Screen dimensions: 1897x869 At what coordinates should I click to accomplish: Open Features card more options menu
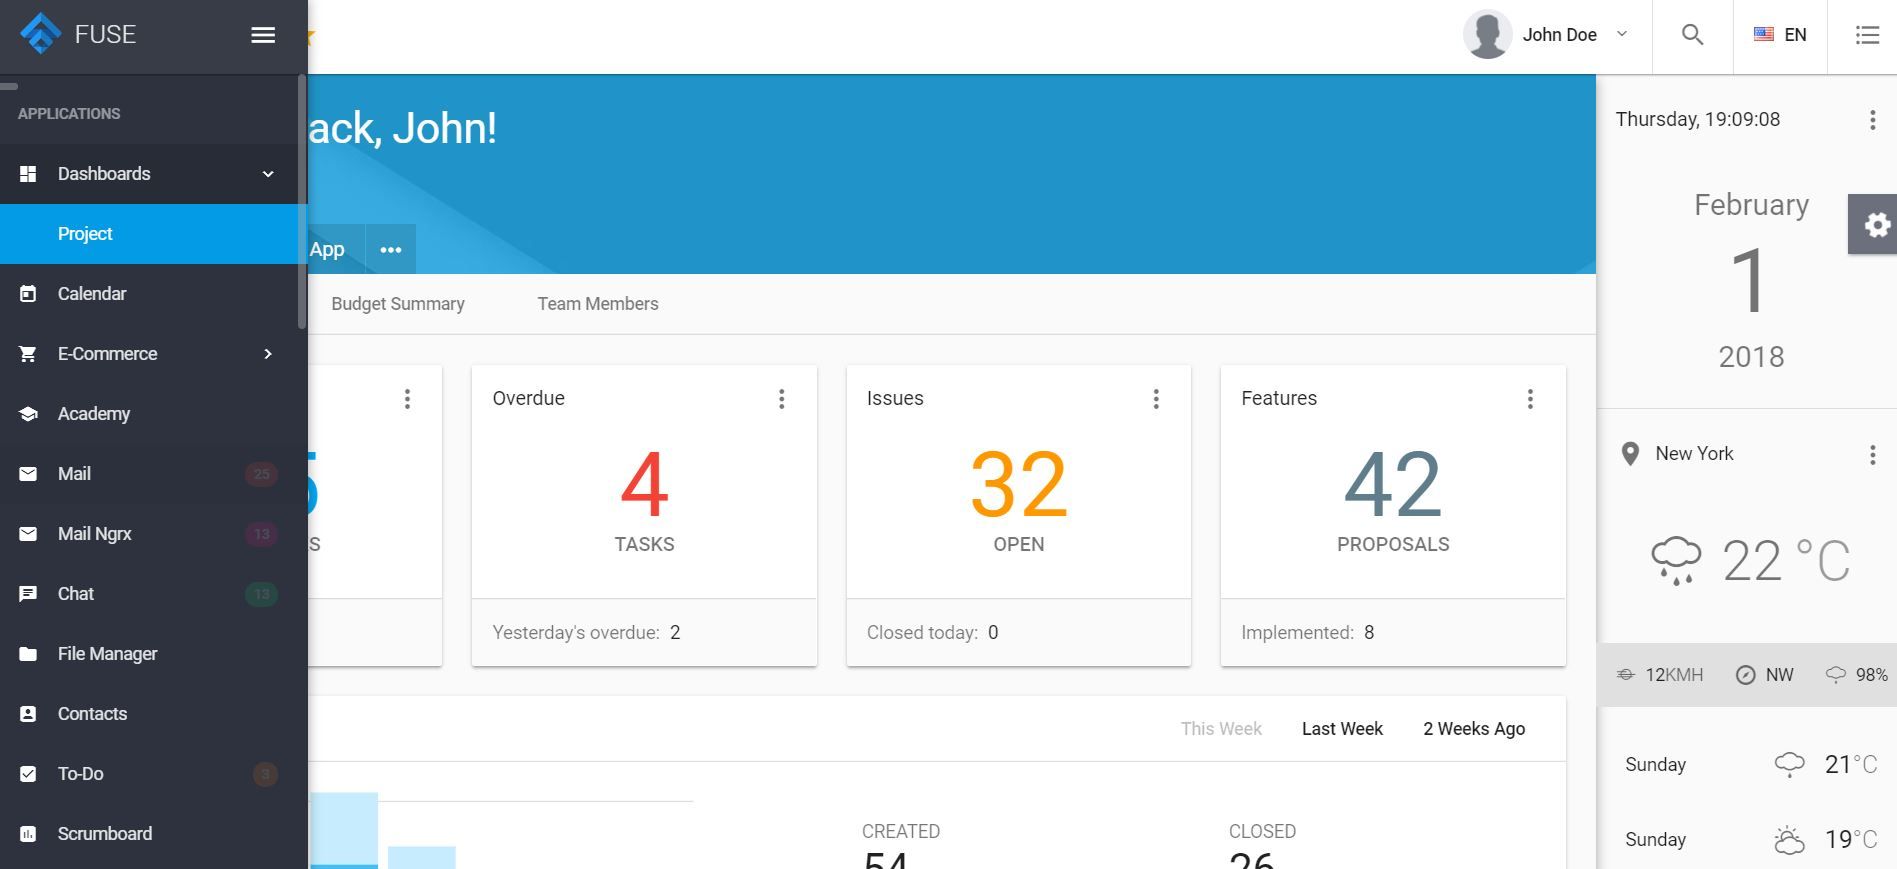pyautogui.click(x=1530, y=399)
